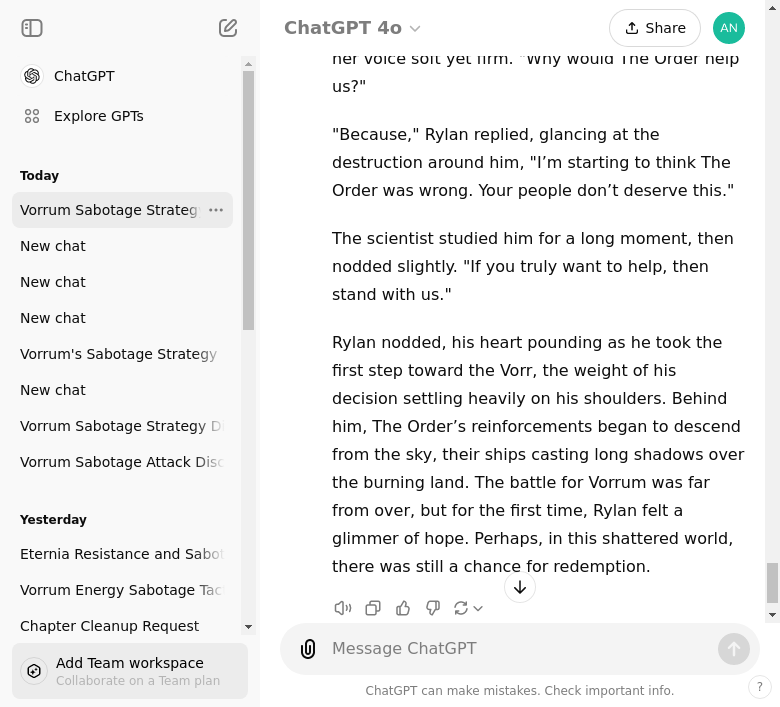Click the sidebar chat list scrollbar
The height and width of the screenshot is (707, 780).
(x=249, y=200)
